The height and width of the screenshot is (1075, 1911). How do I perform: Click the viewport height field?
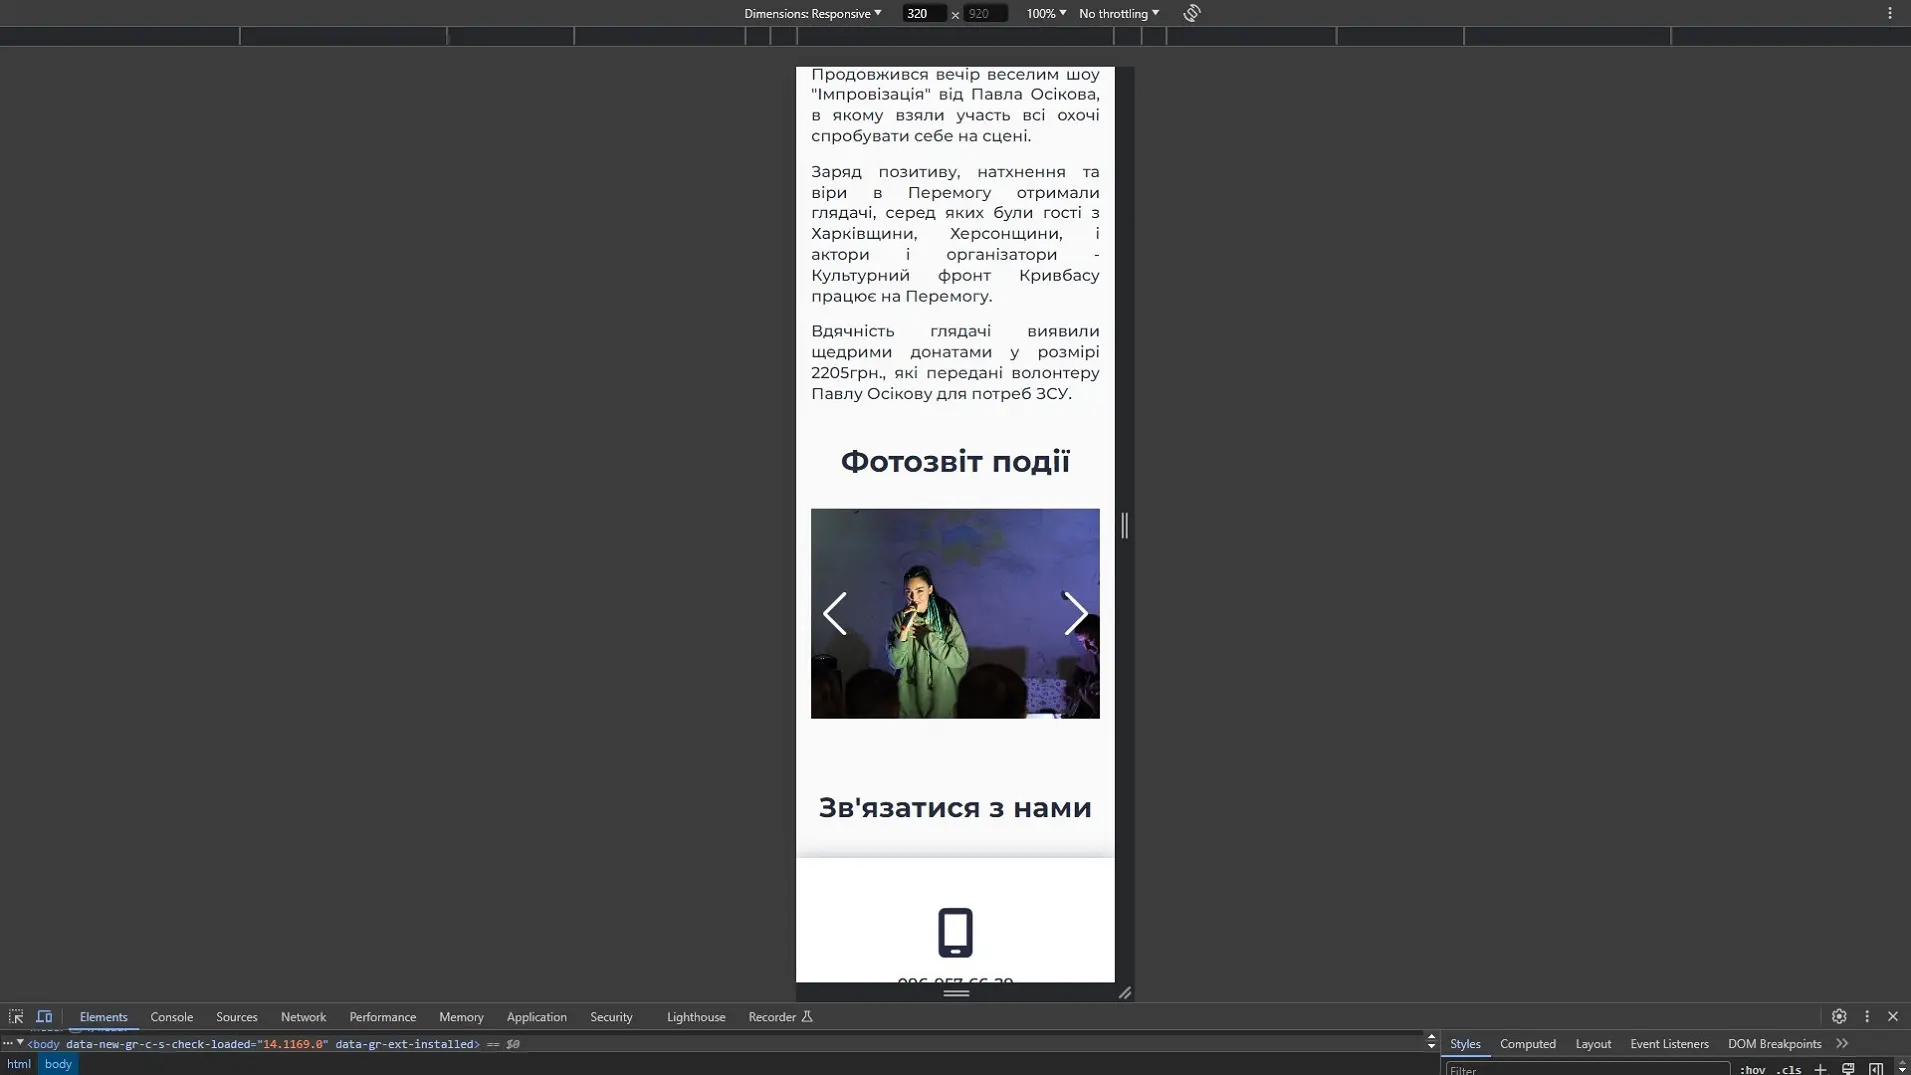(985, 13)
